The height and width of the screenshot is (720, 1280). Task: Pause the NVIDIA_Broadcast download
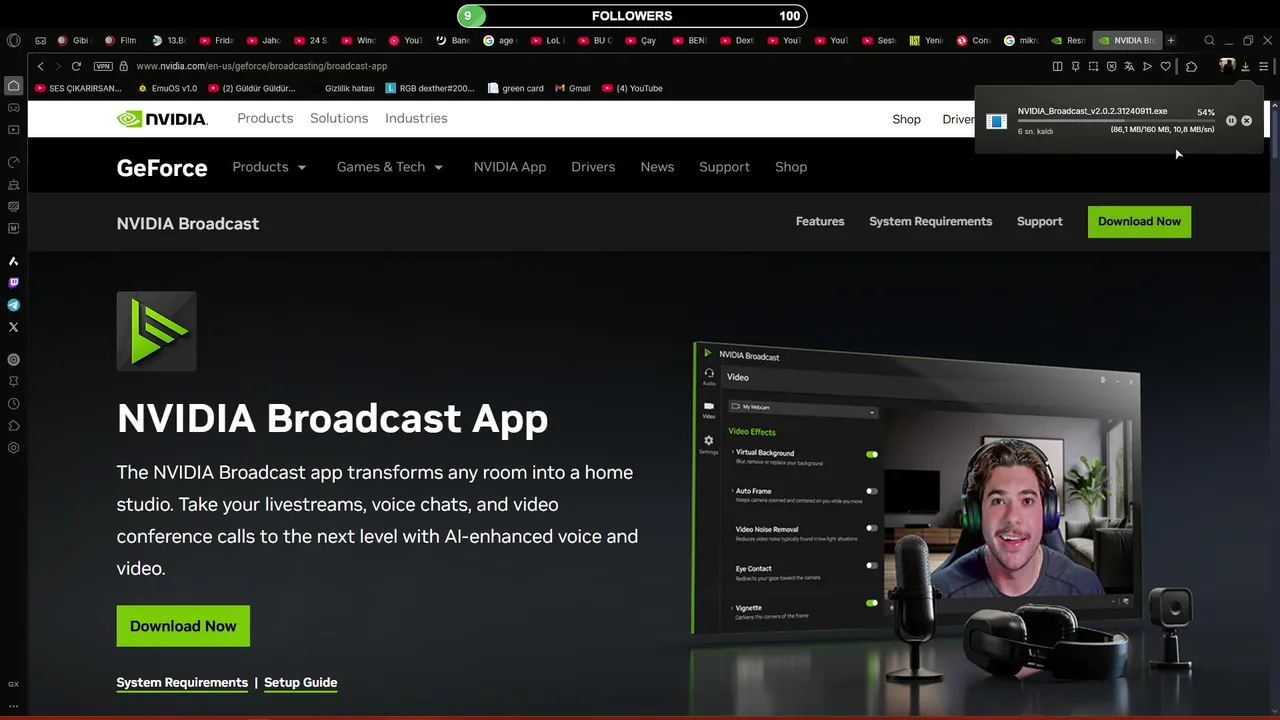(x=1231, y=120)
